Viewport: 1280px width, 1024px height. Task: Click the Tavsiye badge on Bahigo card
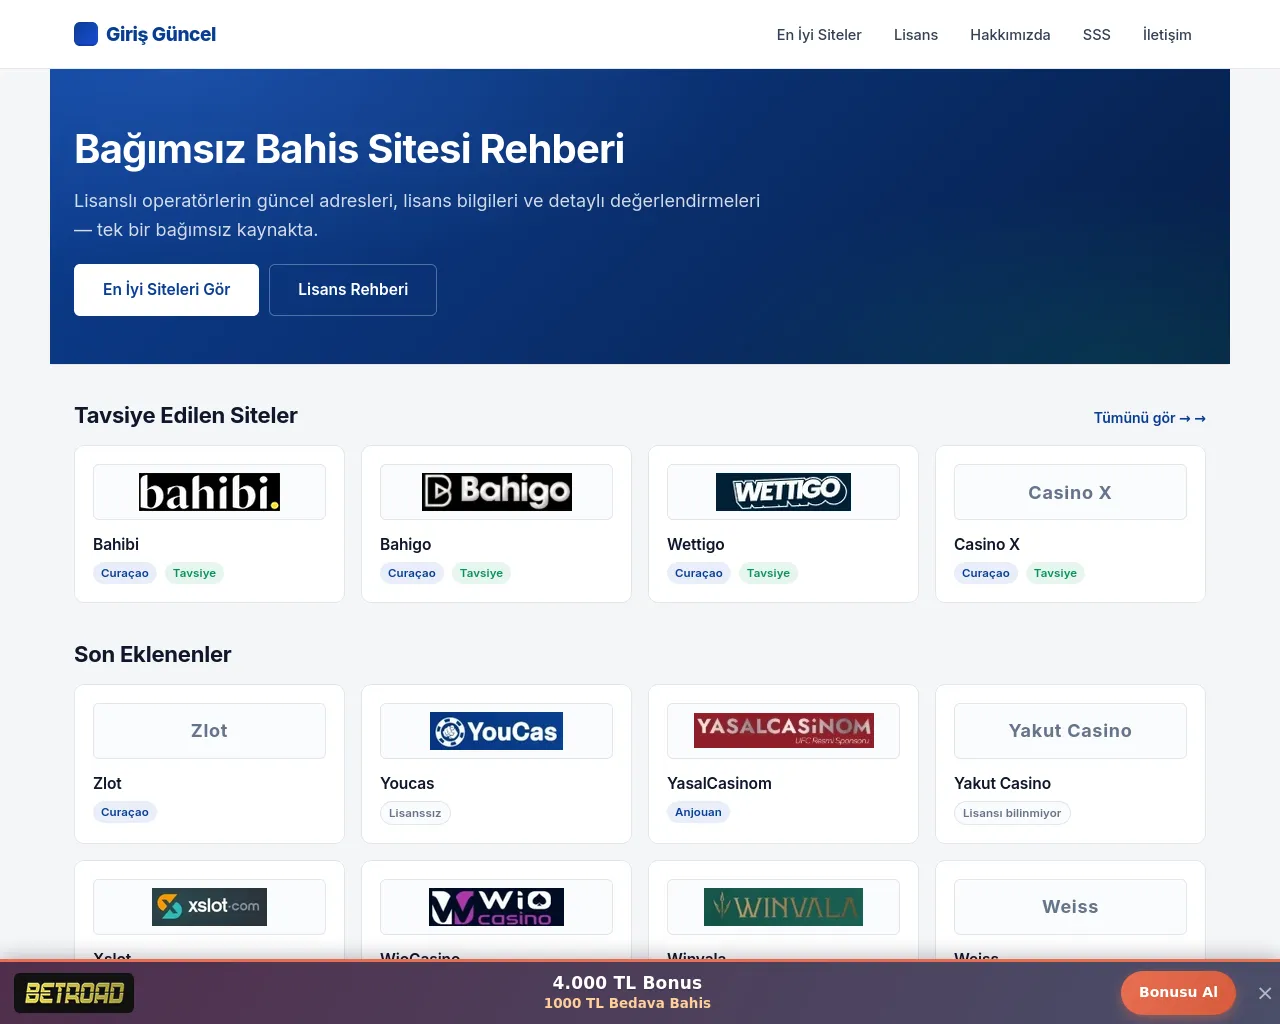point(481,573)
